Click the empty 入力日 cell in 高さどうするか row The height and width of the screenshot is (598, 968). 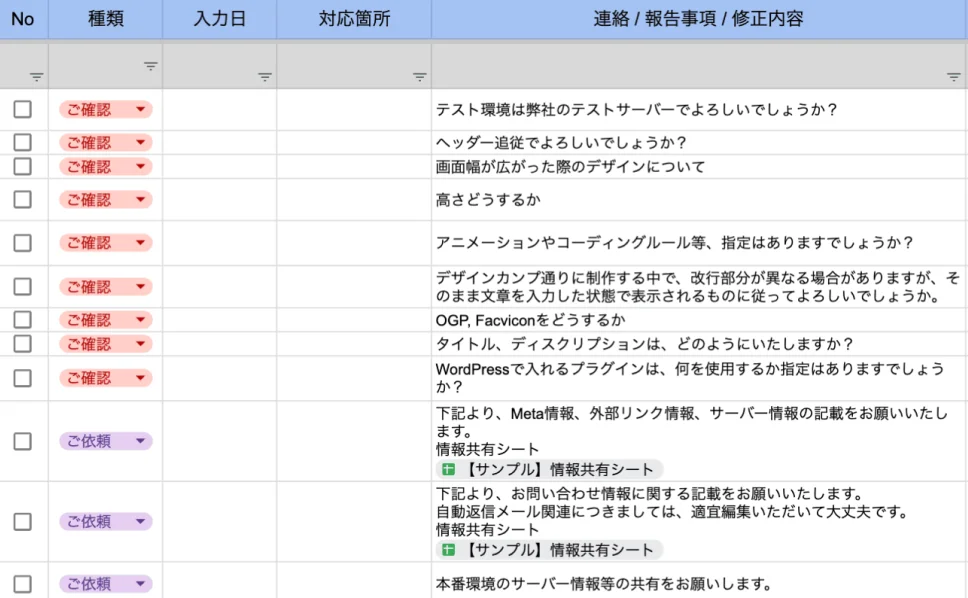click(x=220, y=199)
